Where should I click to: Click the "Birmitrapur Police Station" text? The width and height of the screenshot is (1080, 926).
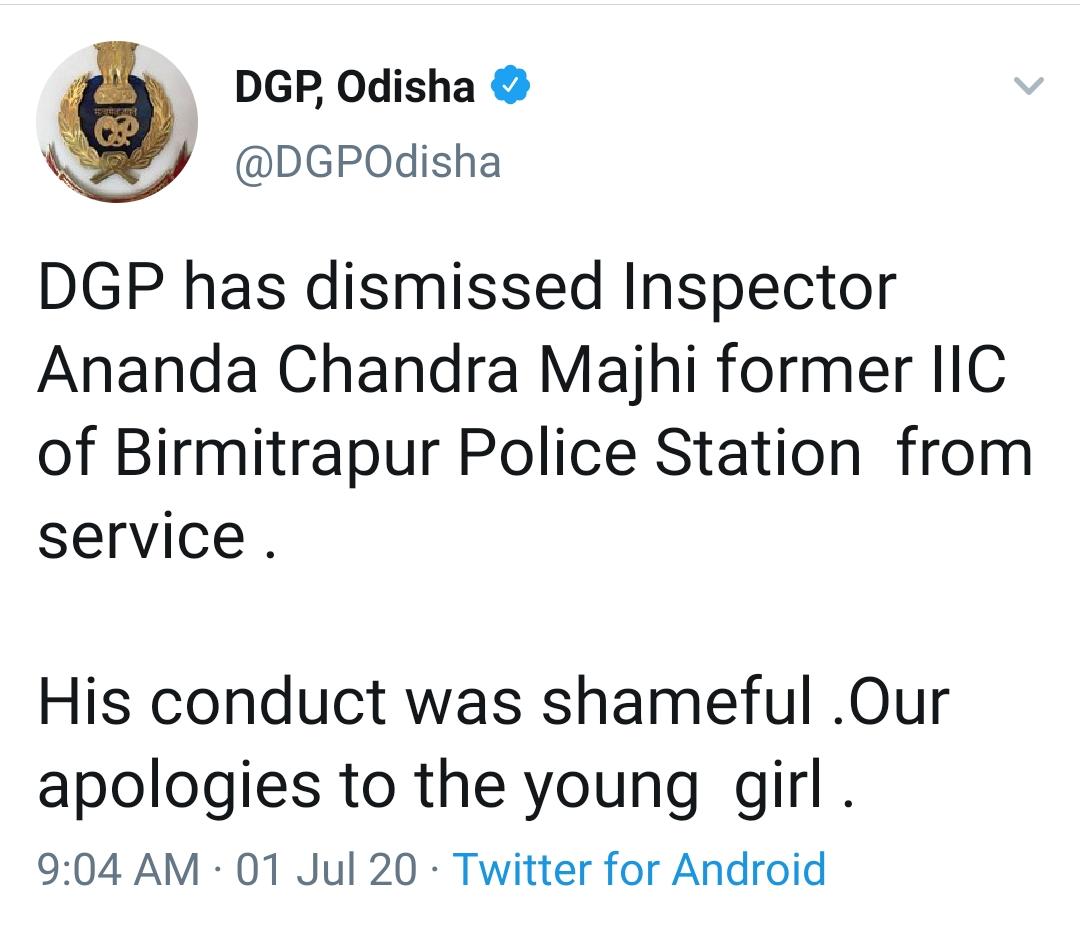click(488, 454)
